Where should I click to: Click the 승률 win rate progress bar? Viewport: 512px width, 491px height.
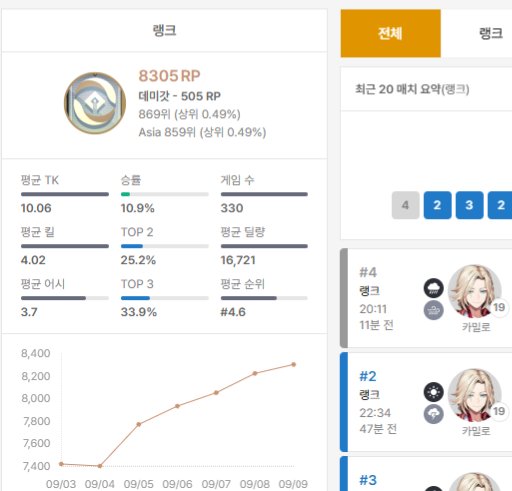pos(165,194)
